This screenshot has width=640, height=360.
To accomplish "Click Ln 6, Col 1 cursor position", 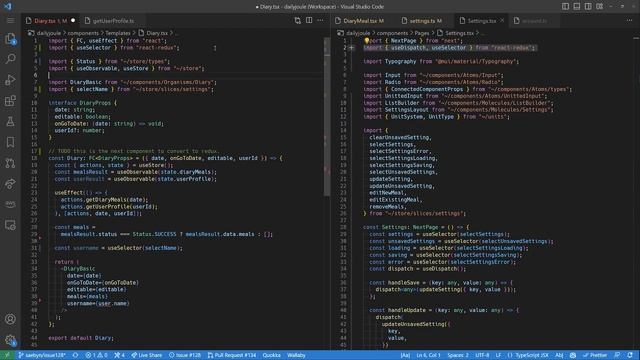I will click(428, 355).
